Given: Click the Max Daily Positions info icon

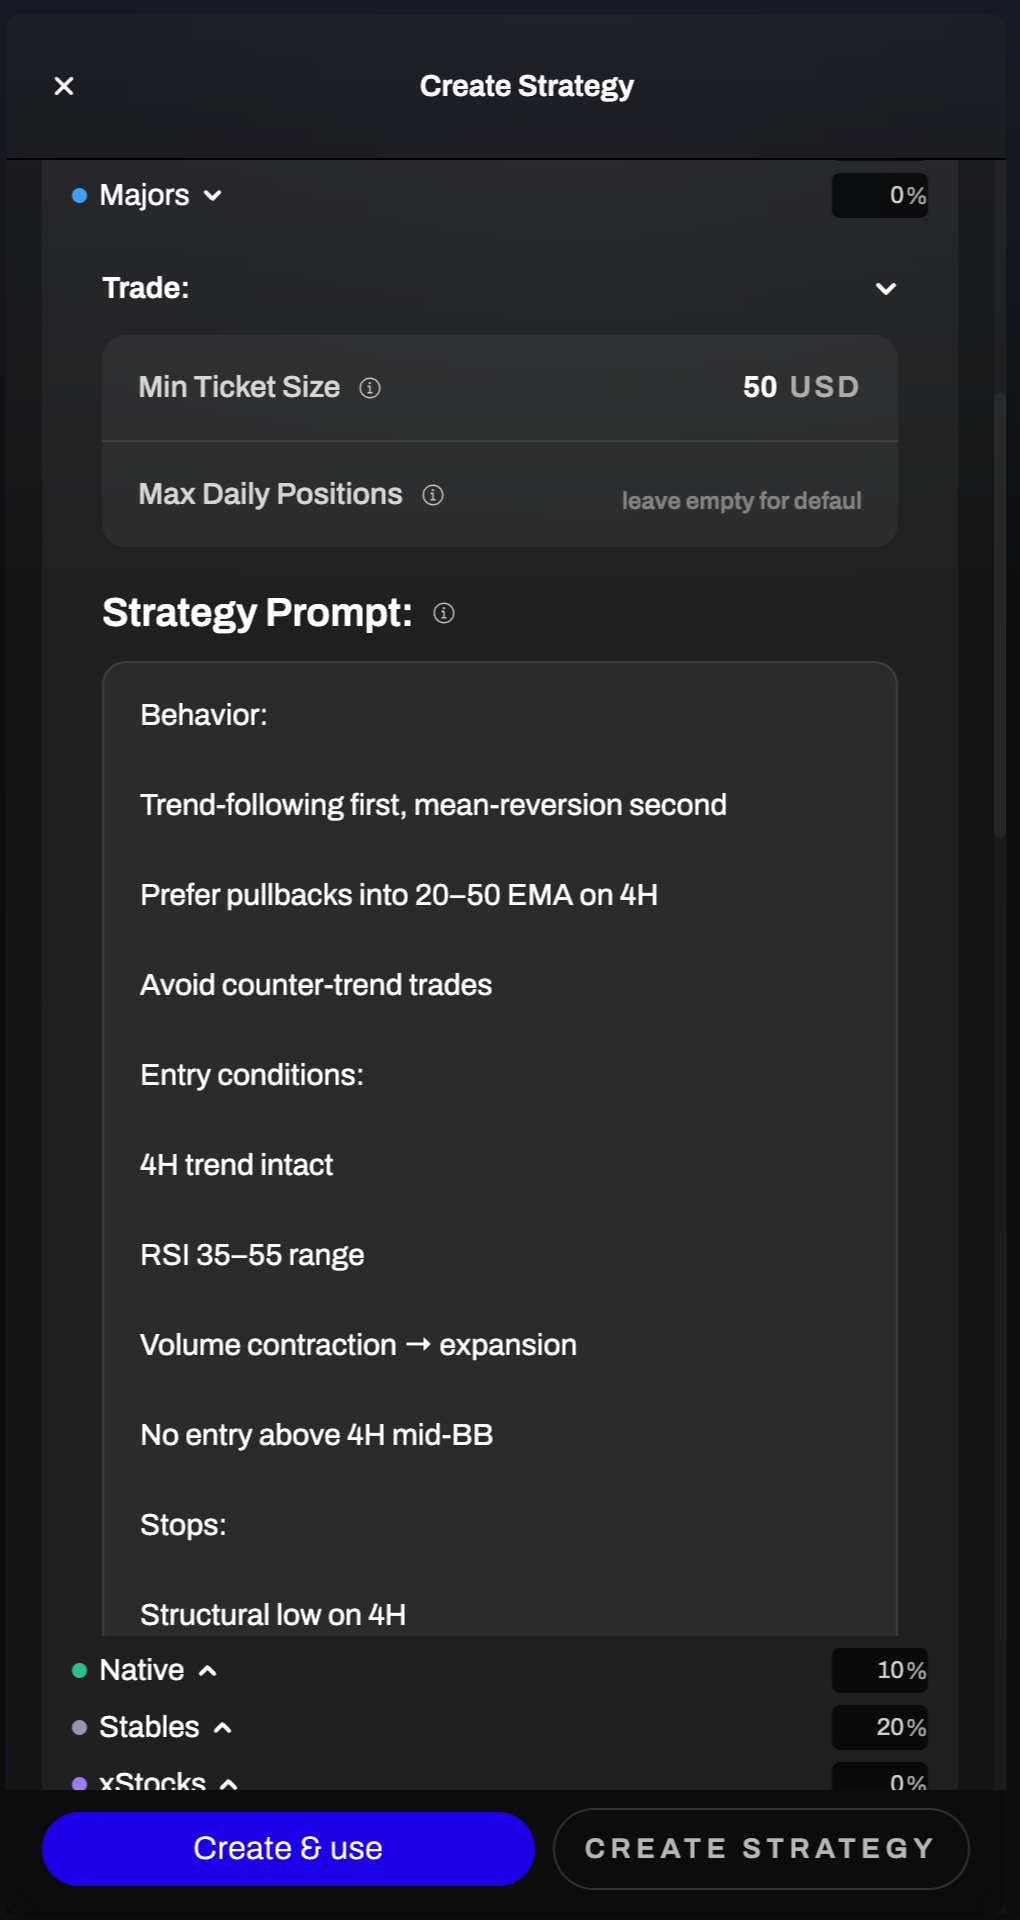Looking at the screenshot, I should coord(433,495).
